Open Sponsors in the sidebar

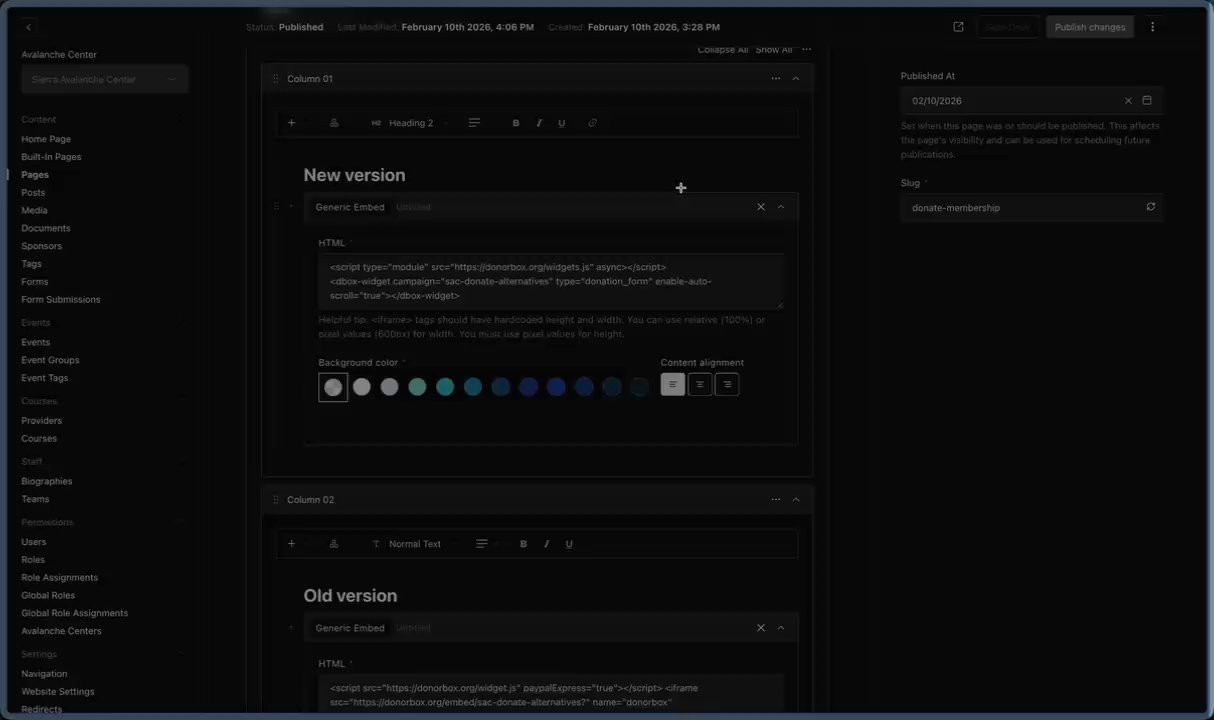pyautogui.click(x=42, y=246)
